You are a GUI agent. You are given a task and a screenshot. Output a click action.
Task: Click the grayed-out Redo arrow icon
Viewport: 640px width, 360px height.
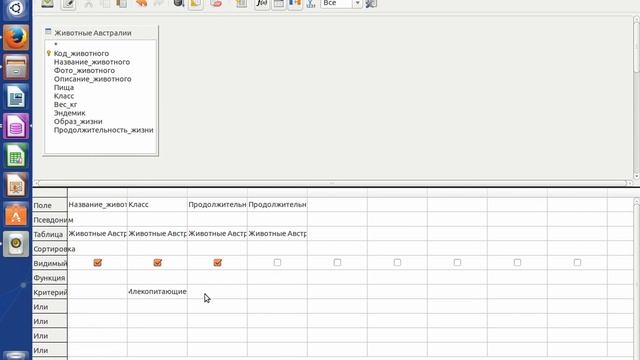click(x=158, y=3)
